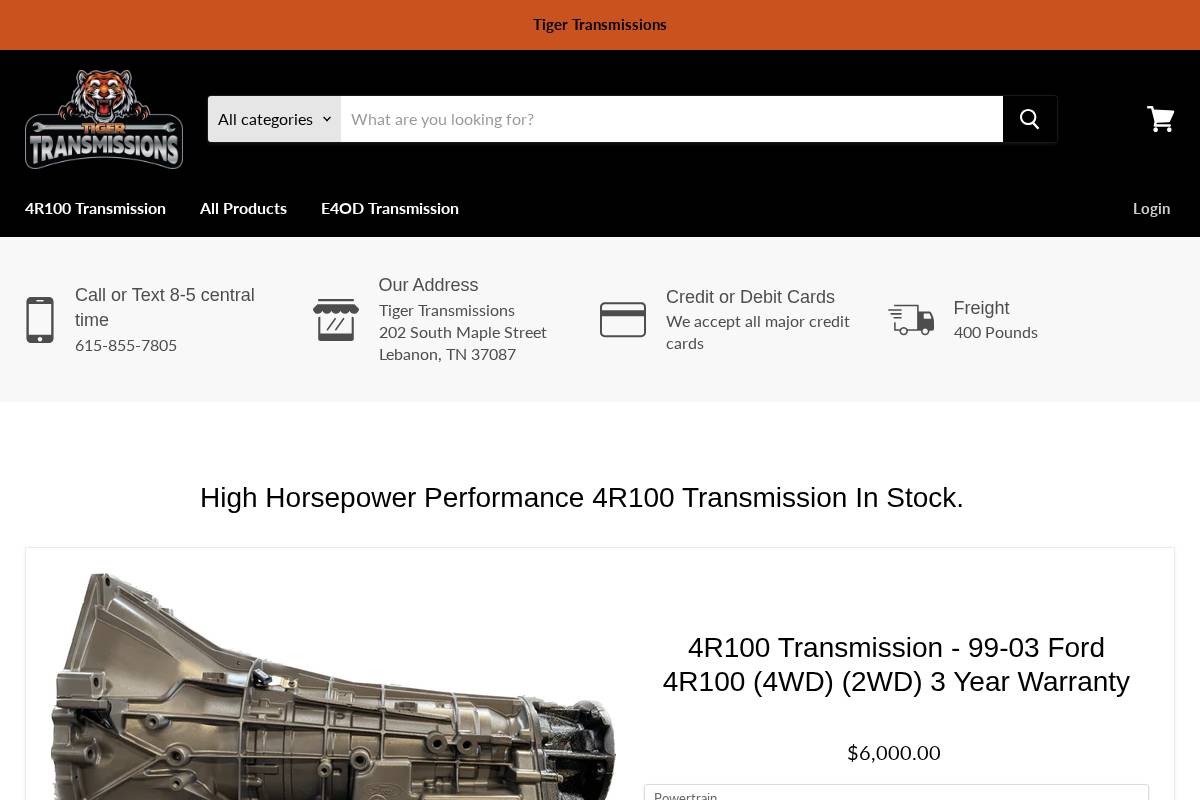Viewport: 1200px width, 800px height.
Task: Click the 4R100 transmission product photo
Action: pyautogui.click(x=333, y=690)
